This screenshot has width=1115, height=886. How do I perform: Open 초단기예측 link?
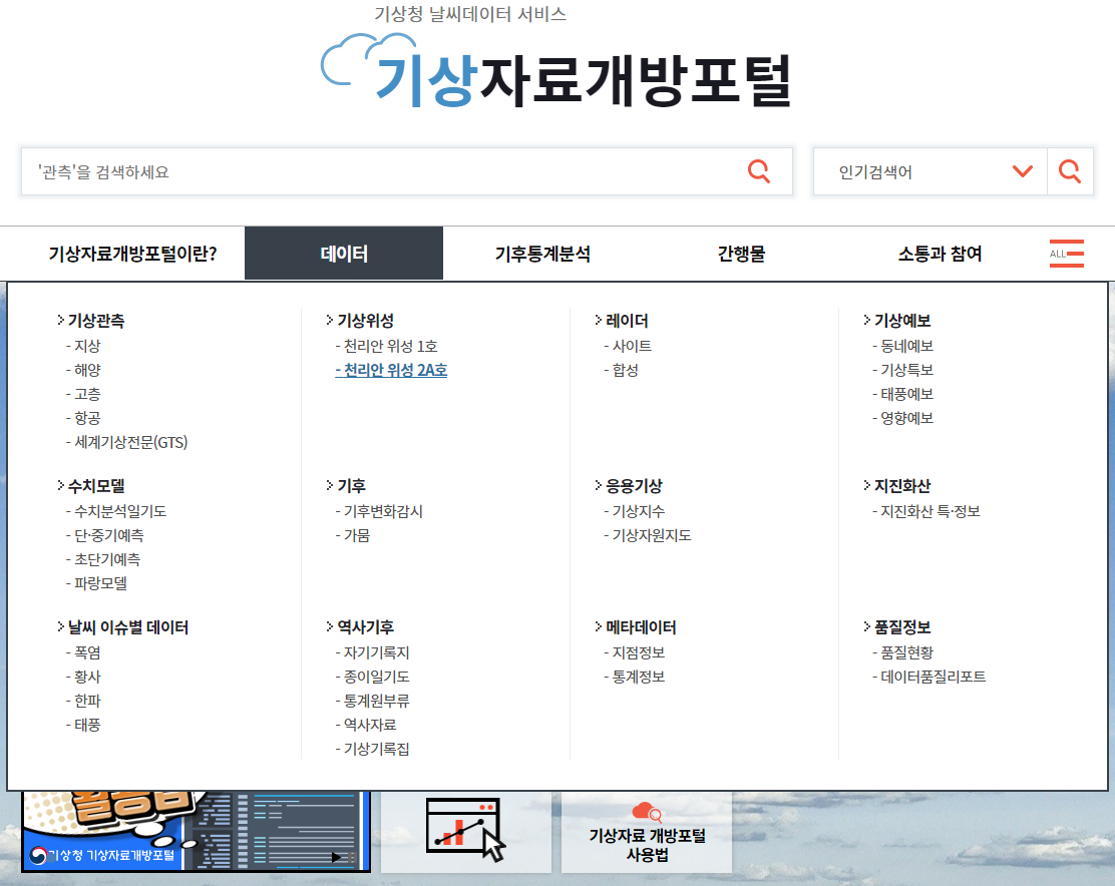point(103,560)
